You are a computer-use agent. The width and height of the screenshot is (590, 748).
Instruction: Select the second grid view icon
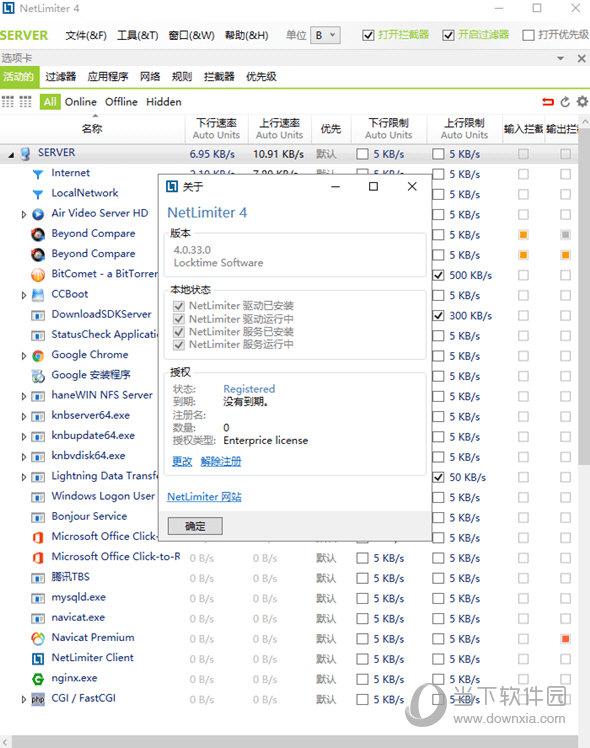[25, 102]
